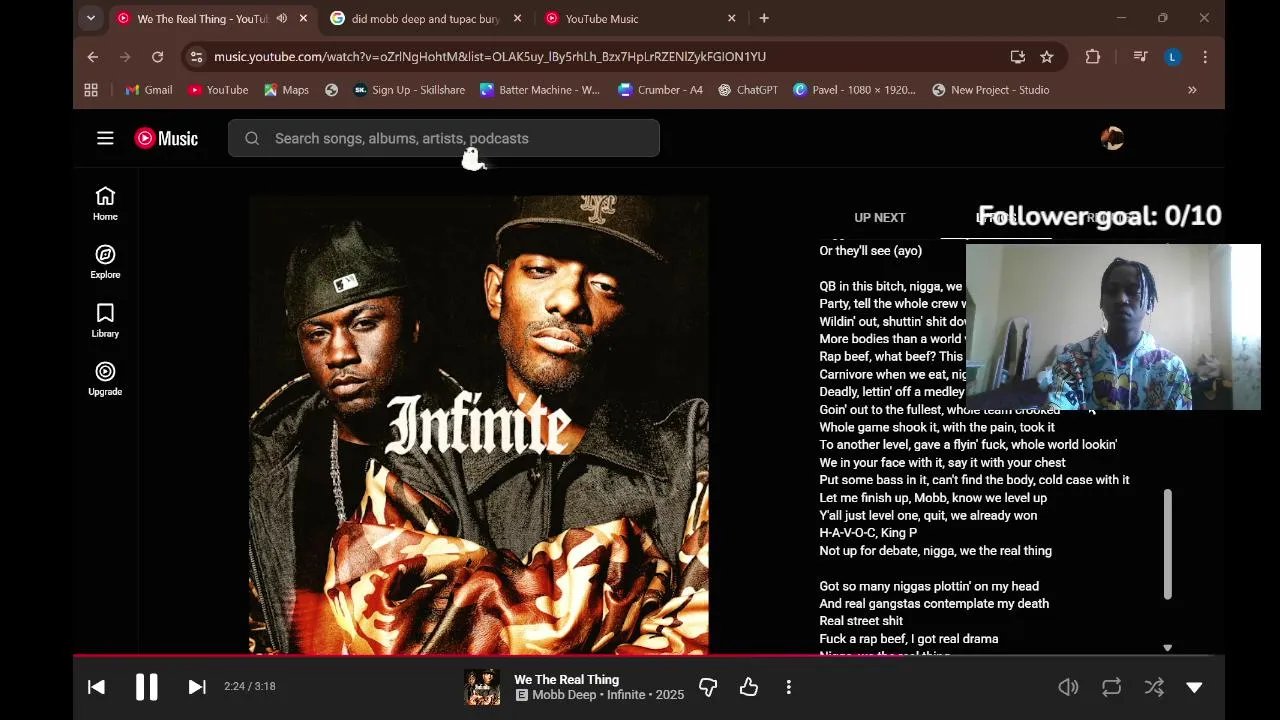Viewport: 1280px width, 720px height.
Task: Click the lyrics scroll down arrow
Action: click(x=1167, y=648)
